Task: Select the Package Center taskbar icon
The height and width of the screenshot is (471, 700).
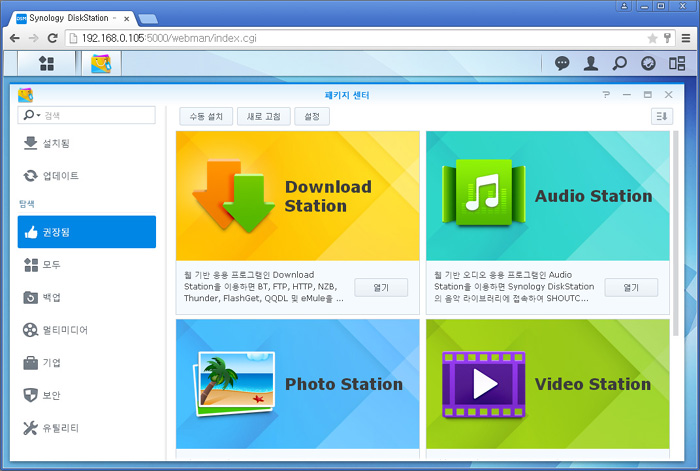Action: coord(101,63)
